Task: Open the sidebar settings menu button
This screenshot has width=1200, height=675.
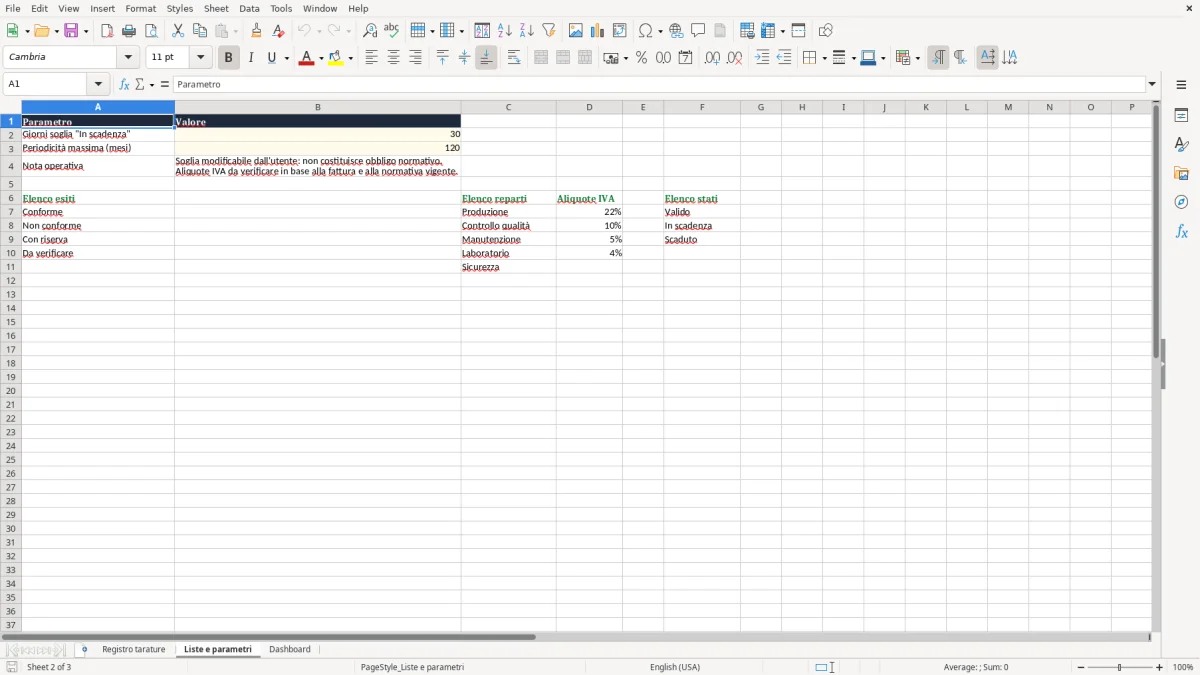Action: (x=1181, y=85)
